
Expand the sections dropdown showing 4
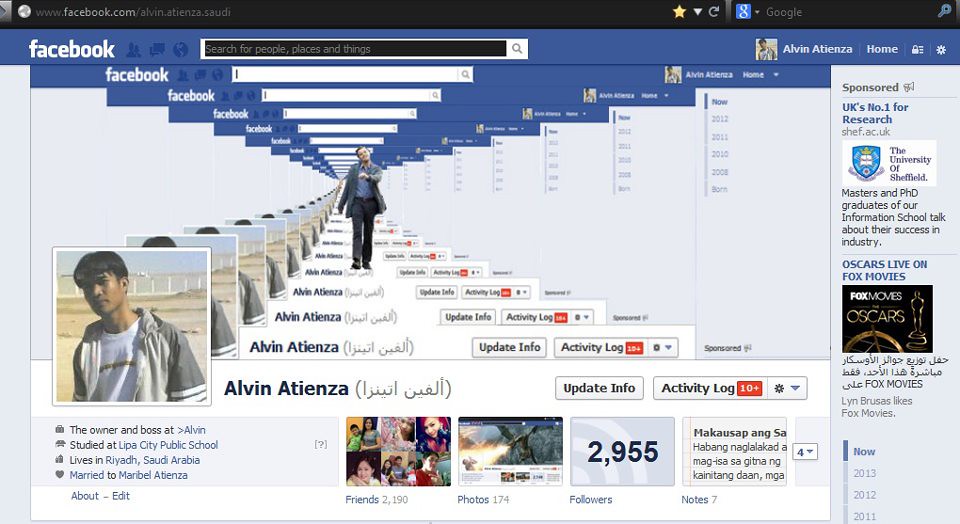[804, 452]
